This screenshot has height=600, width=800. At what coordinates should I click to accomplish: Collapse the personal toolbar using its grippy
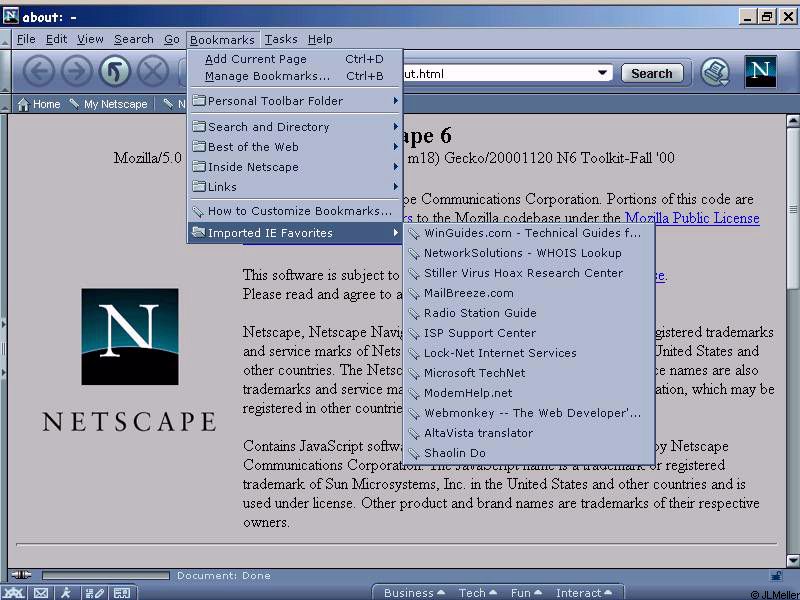click(x=5, y=104)
